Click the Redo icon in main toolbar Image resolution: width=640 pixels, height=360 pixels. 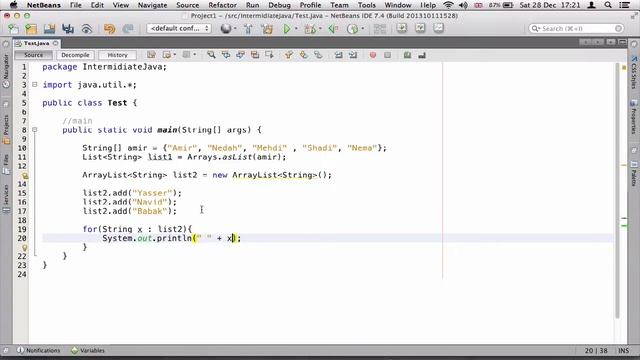(128, 29)
